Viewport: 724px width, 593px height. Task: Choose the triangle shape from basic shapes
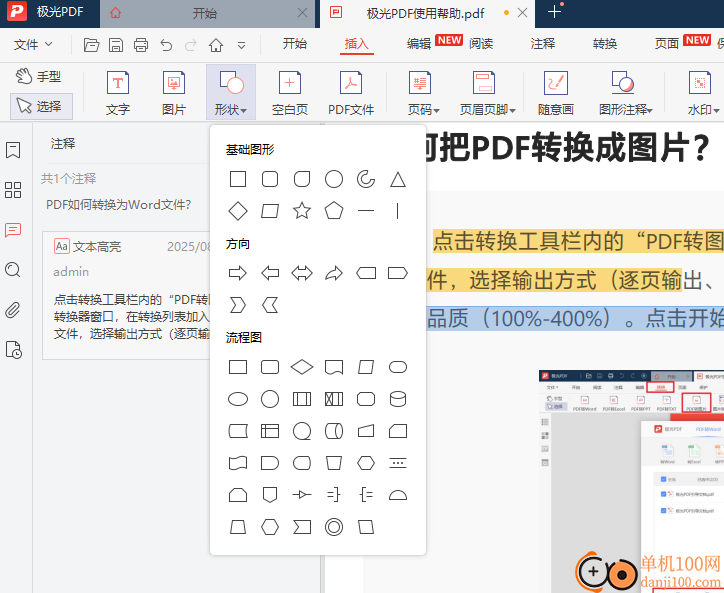[x=398, y=179]
